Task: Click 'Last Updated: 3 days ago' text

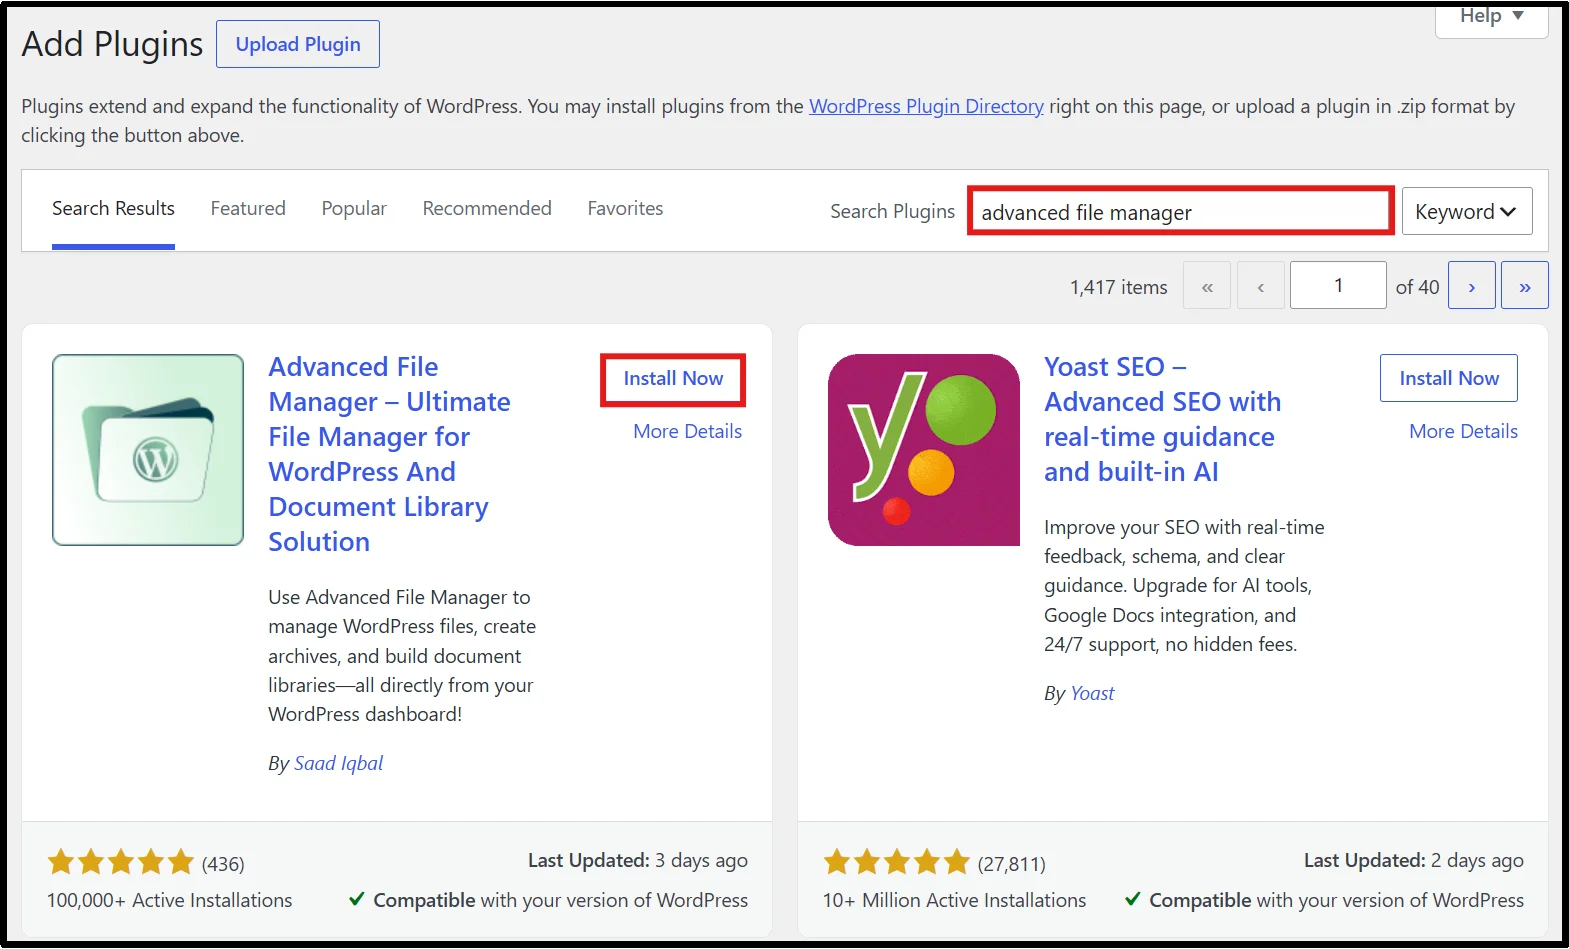Action: tap(638, 860)
